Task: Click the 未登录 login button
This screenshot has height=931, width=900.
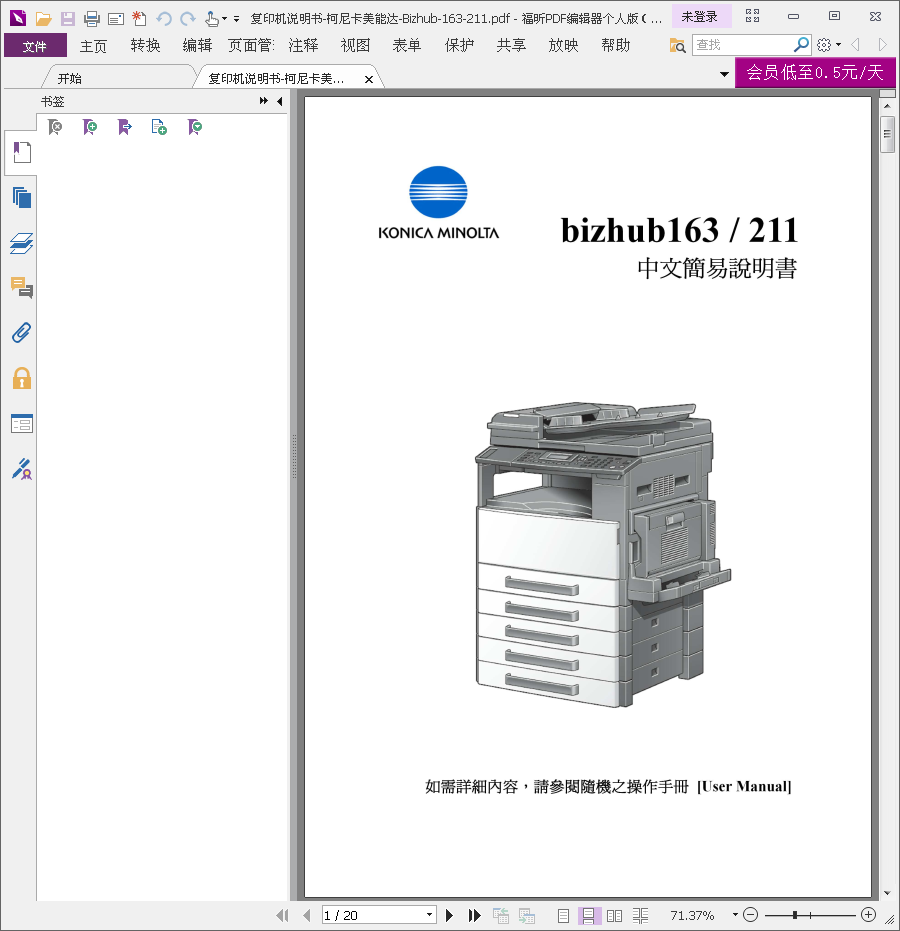Action: coord(701,17)
